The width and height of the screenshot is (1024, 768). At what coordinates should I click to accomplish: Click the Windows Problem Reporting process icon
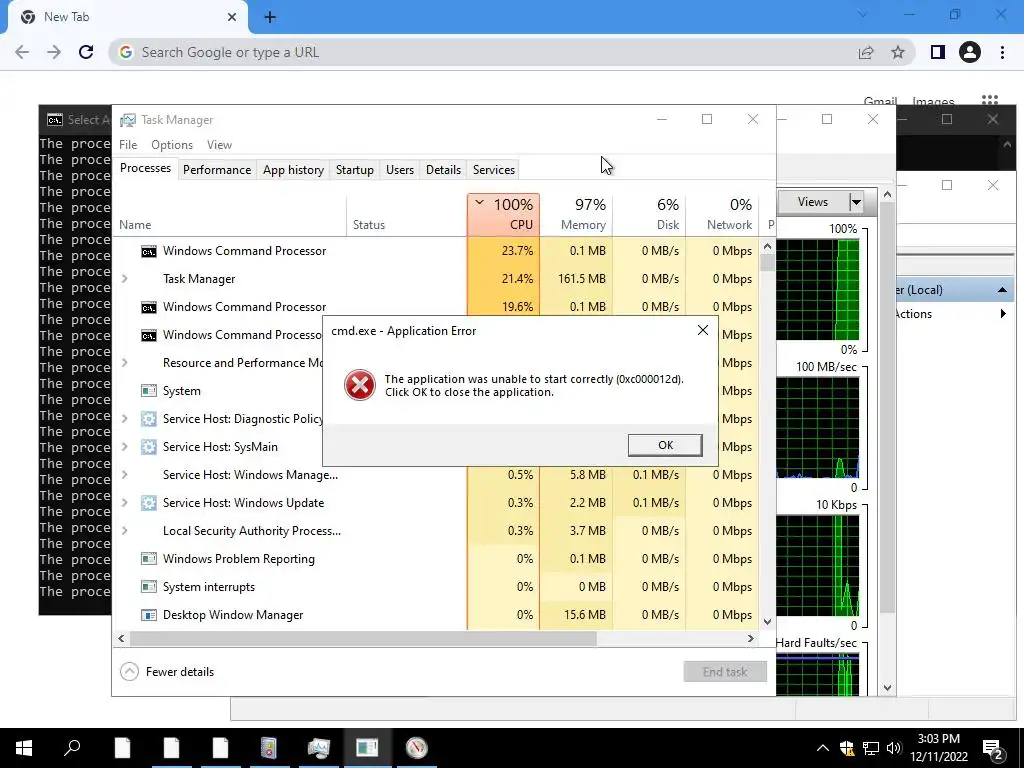pyautogui.click(x=149, y=559)
